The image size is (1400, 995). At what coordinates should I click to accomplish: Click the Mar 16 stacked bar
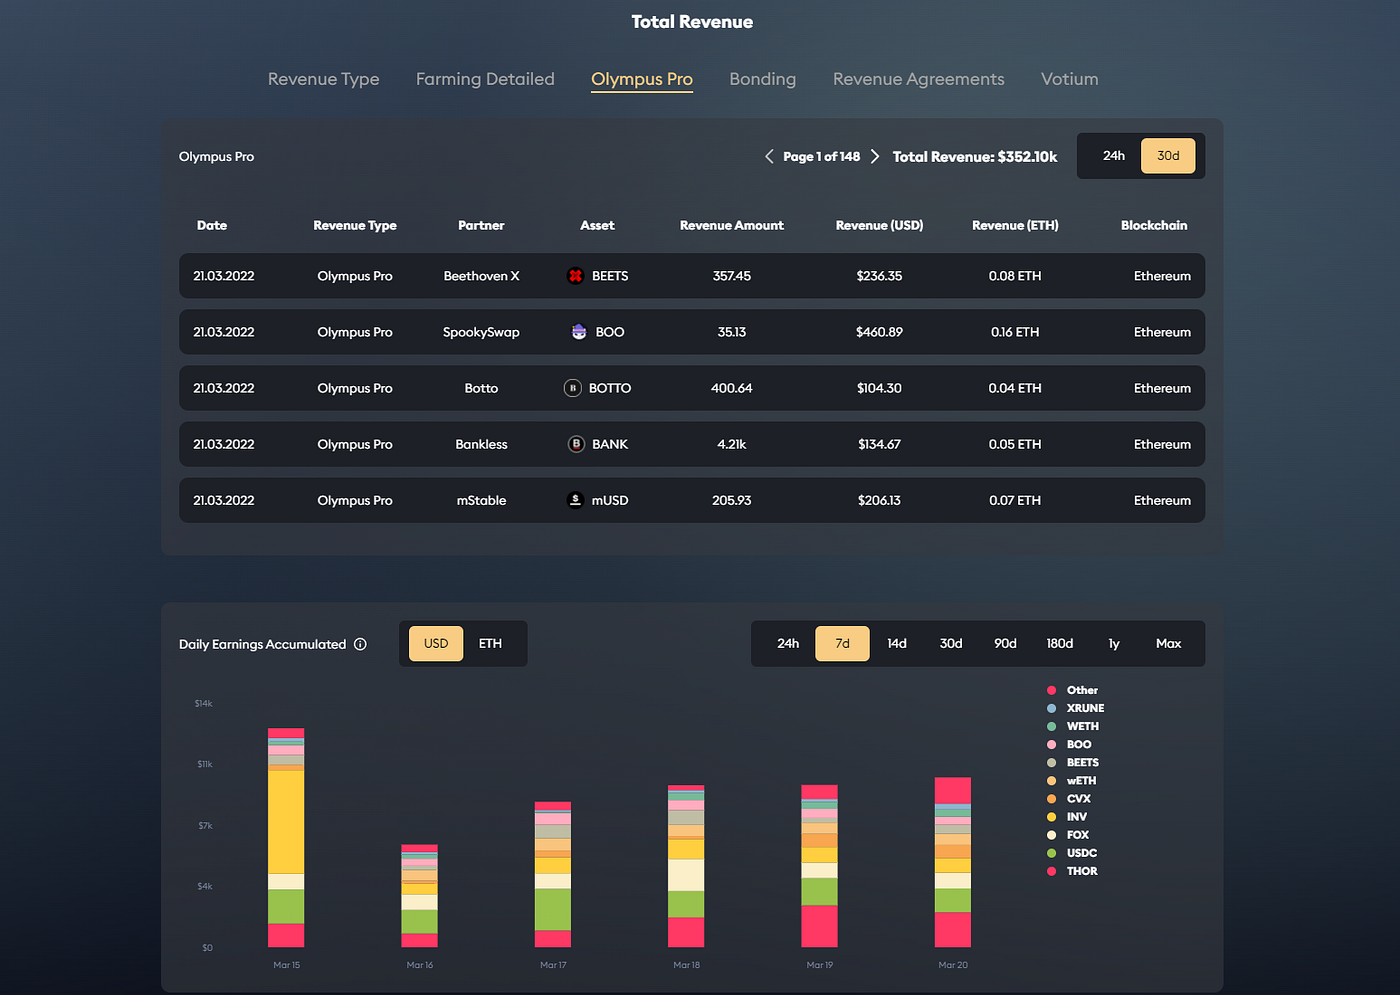tap(419, 896)
